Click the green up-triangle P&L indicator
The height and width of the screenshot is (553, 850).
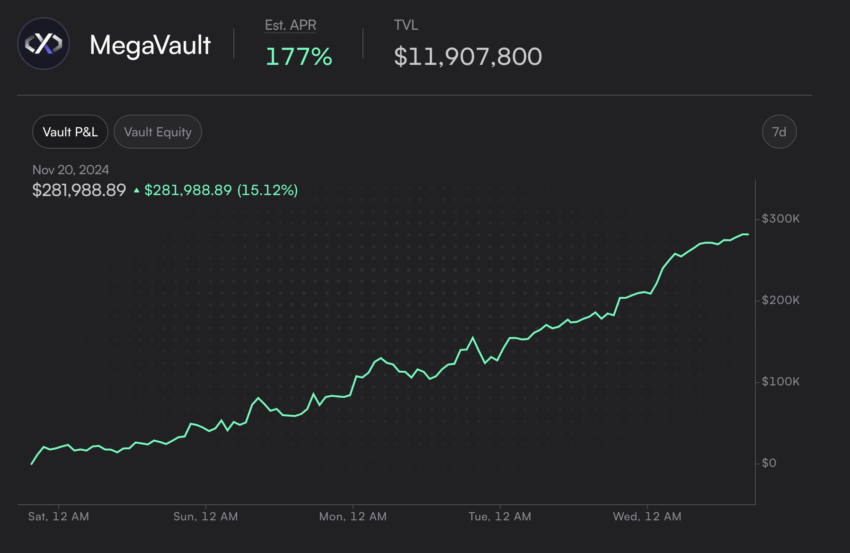[x=137, y=190]
